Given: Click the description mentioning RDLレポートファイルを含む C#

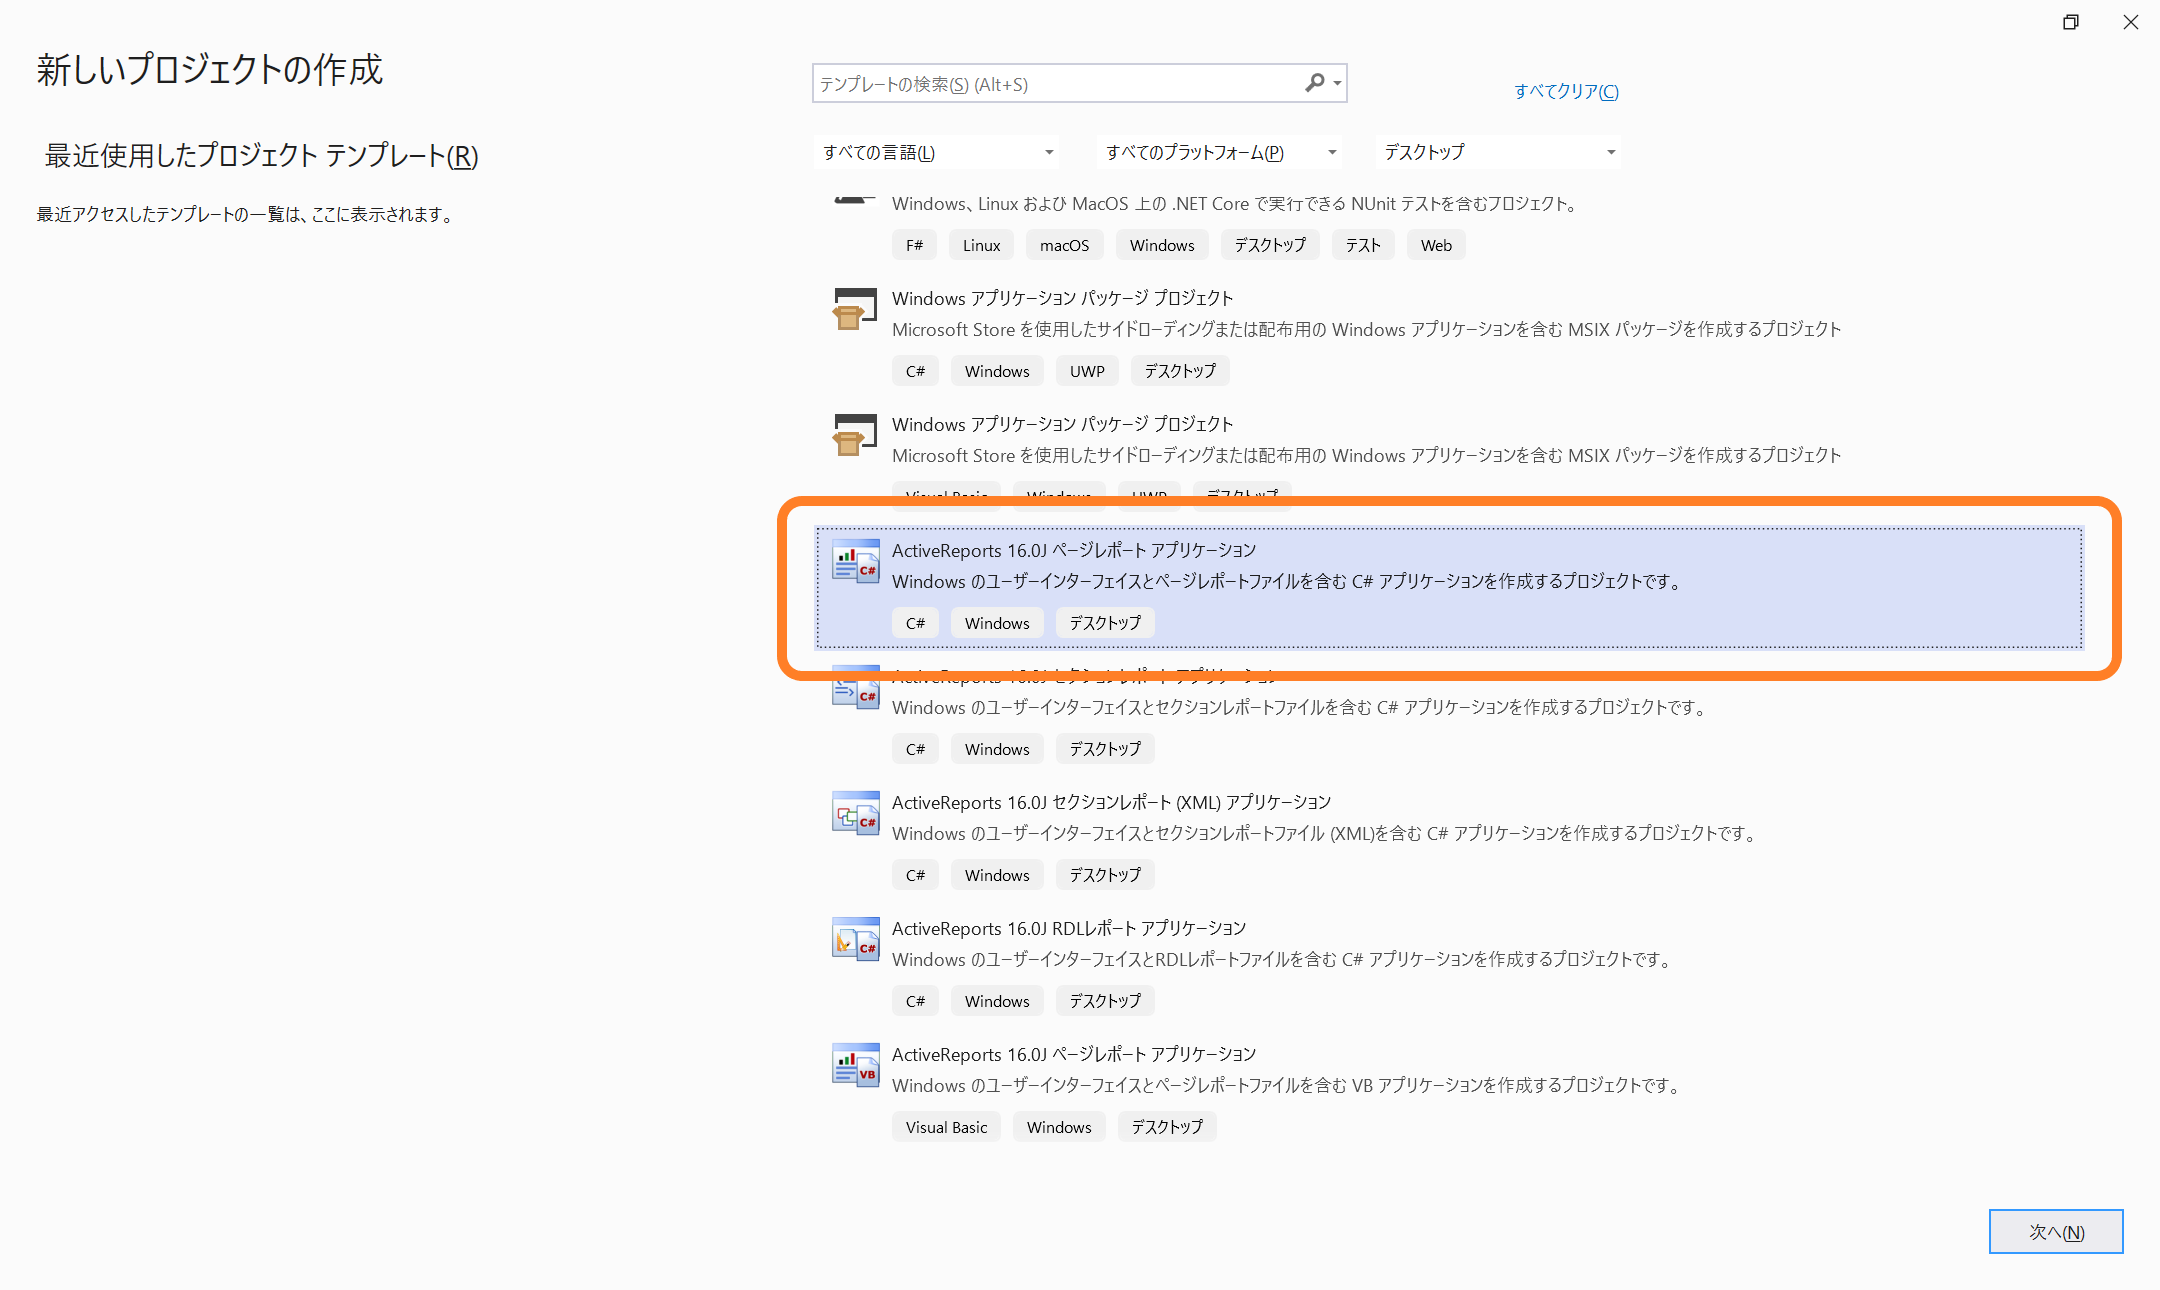Looking at the screenshot, I should pos(1283,959).
